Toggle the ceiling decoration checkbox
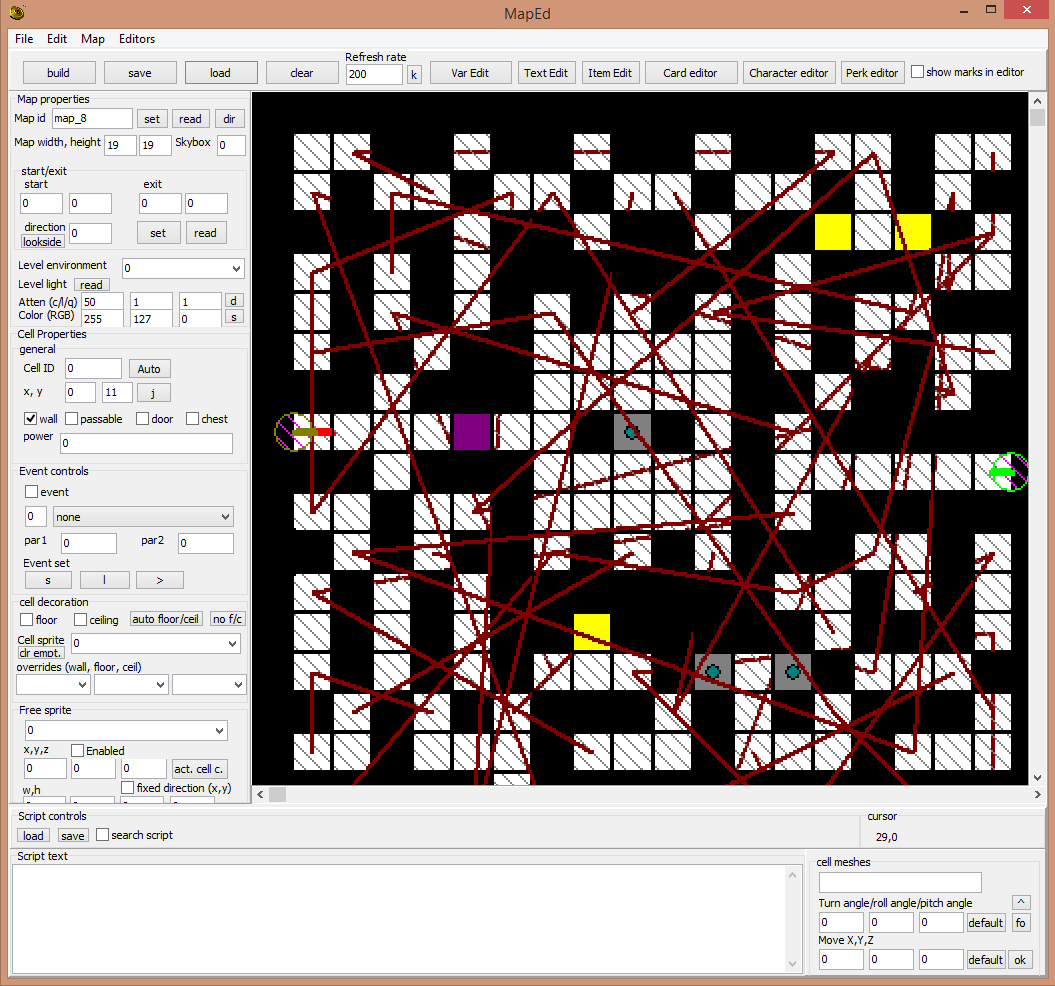This screenshot has height=986, width=1055. tap(80, 619)
